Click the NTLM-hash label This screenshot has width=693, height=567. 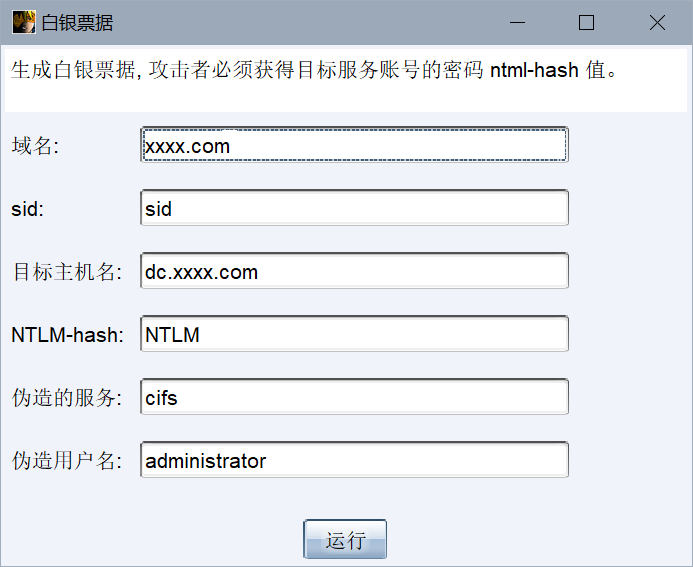67,335
